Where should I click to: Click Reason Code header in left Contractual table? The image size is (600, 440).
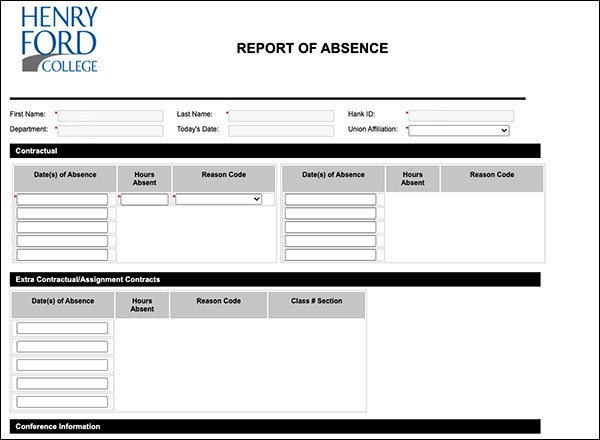224,179
